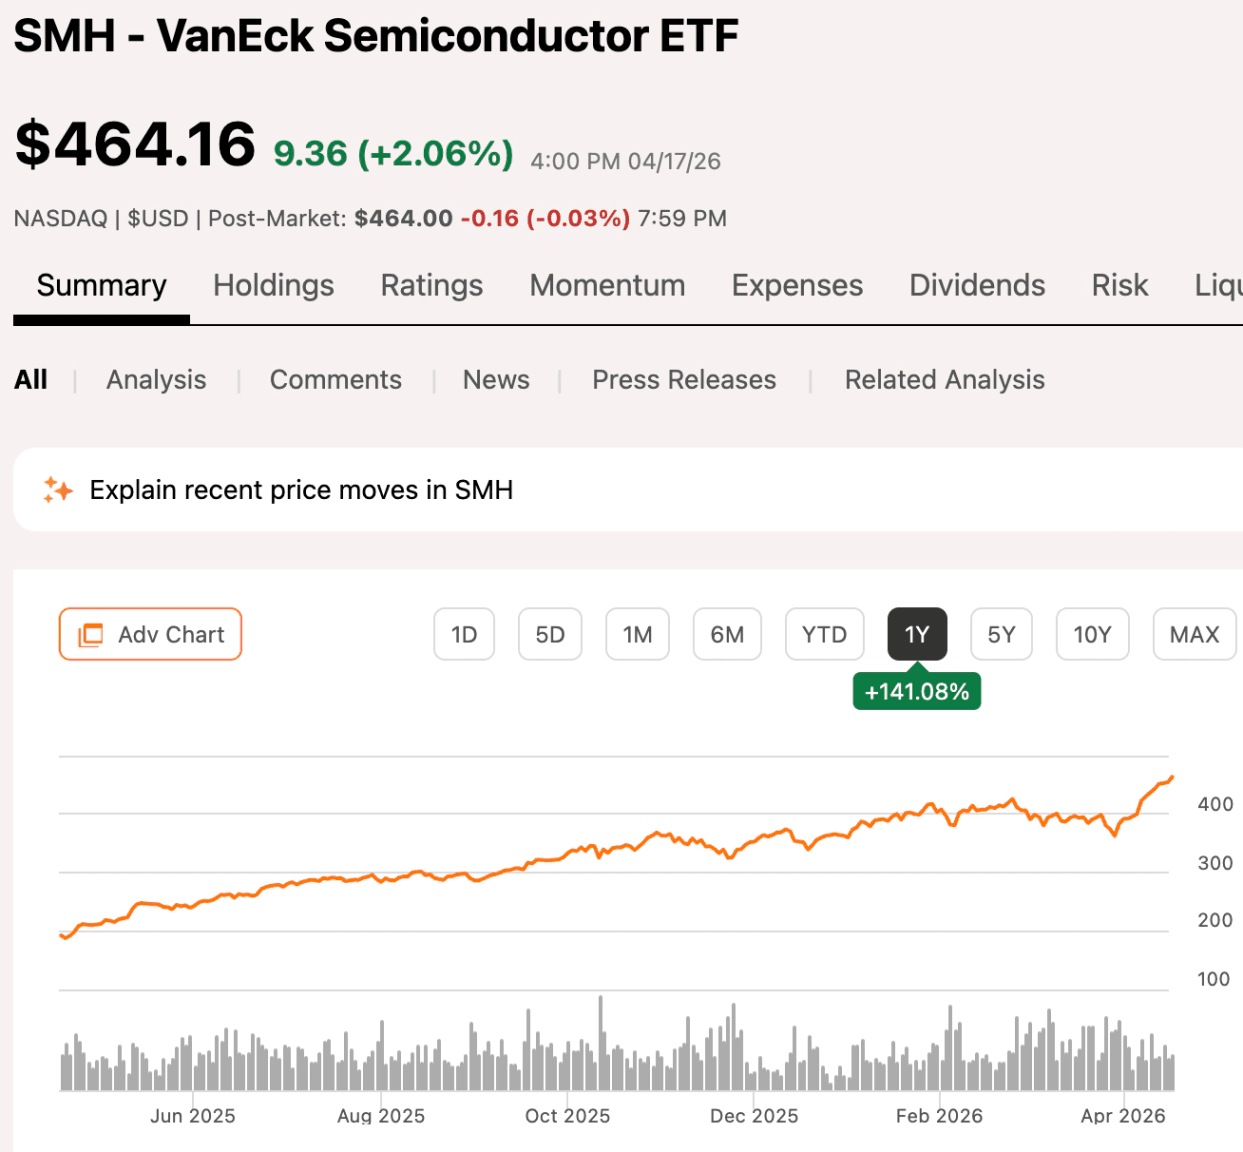The height and width of the screenshot is (1152, 1243).
Task: Go to the Momentum tab
Action: 607,286
